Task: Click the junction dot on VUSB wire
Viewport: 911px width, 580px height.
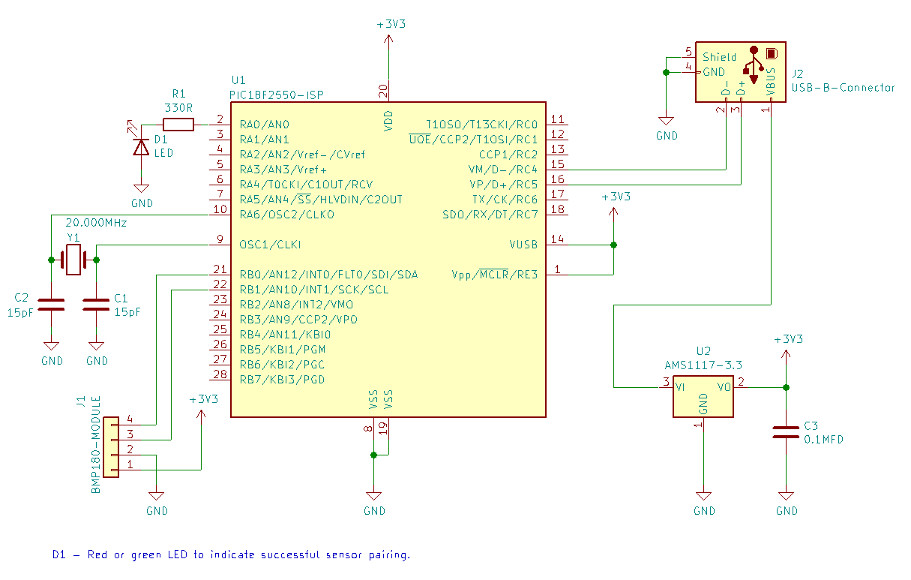Action: pyautogui.click(x=614, y=245)
